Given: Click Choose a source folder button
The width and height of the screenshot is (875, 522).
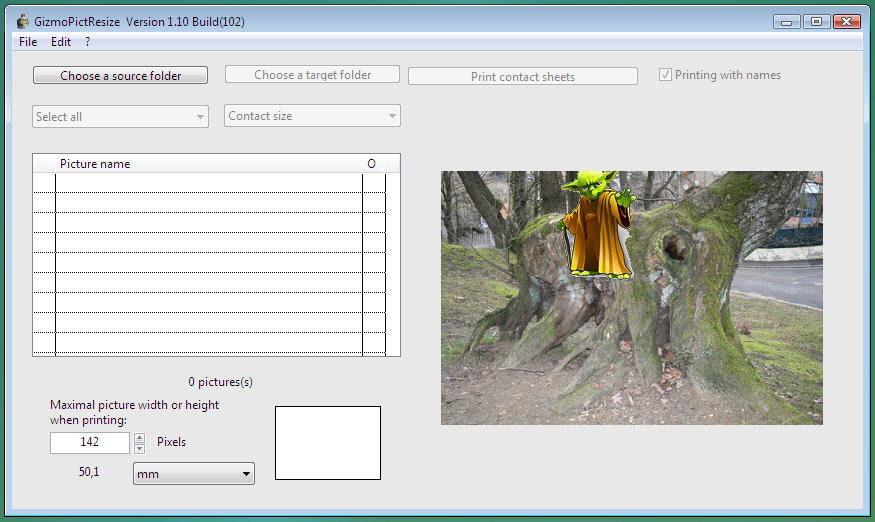Looking at the screenshot, I should tap(121, 75).
